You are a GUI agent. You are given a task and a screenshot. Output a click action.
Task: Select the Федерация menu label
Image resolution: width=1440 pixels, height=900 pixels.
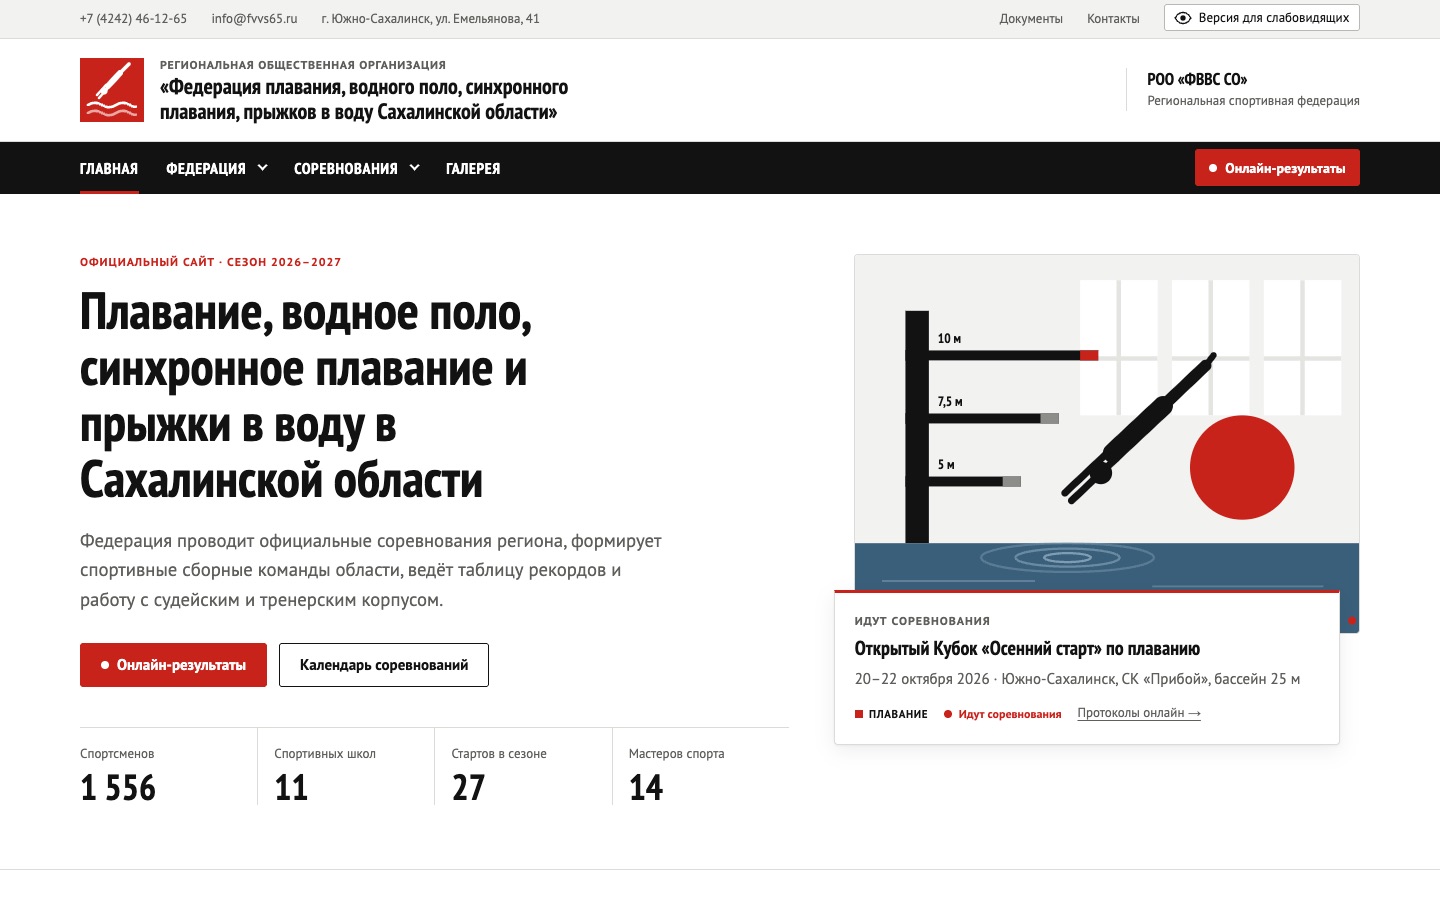[206, 168]
